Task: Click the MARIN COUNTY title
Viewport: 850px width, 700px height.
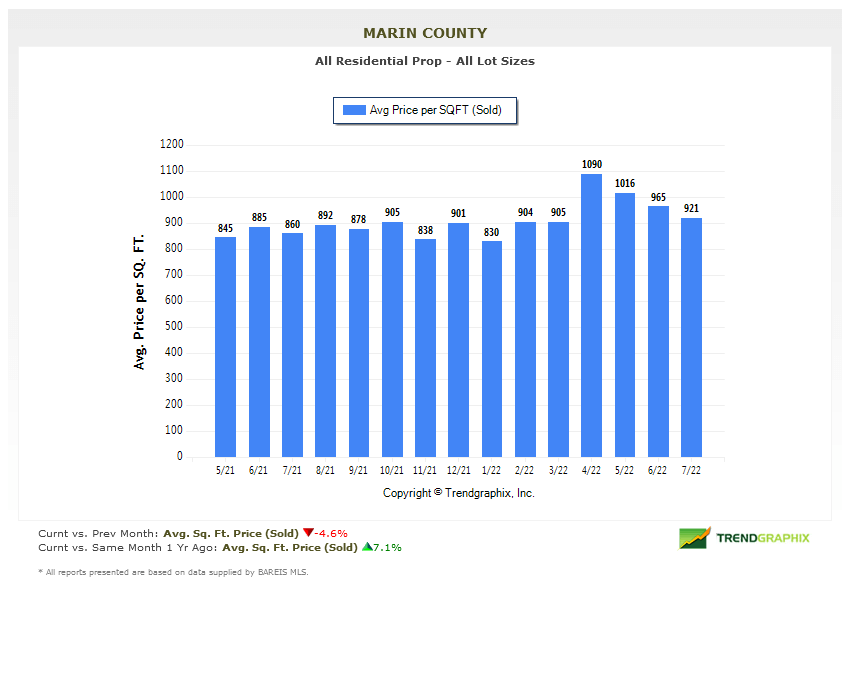Action: click(425, 33)
